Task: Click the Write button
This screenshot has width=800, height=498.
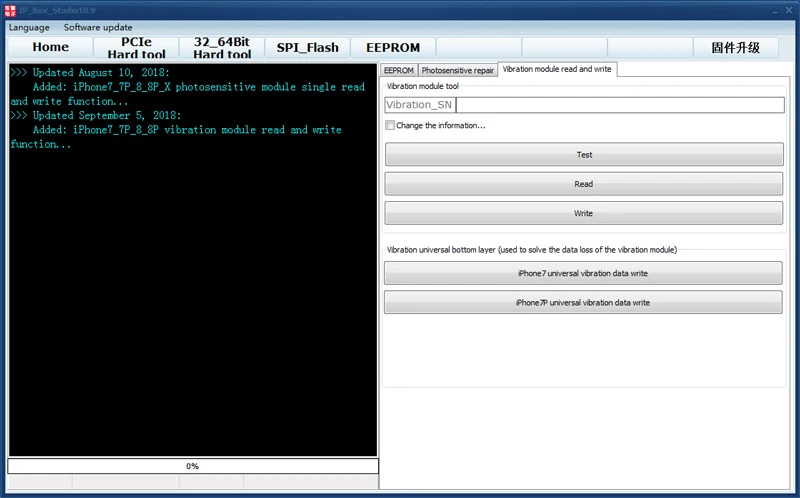Action: [x=584, y=213]
